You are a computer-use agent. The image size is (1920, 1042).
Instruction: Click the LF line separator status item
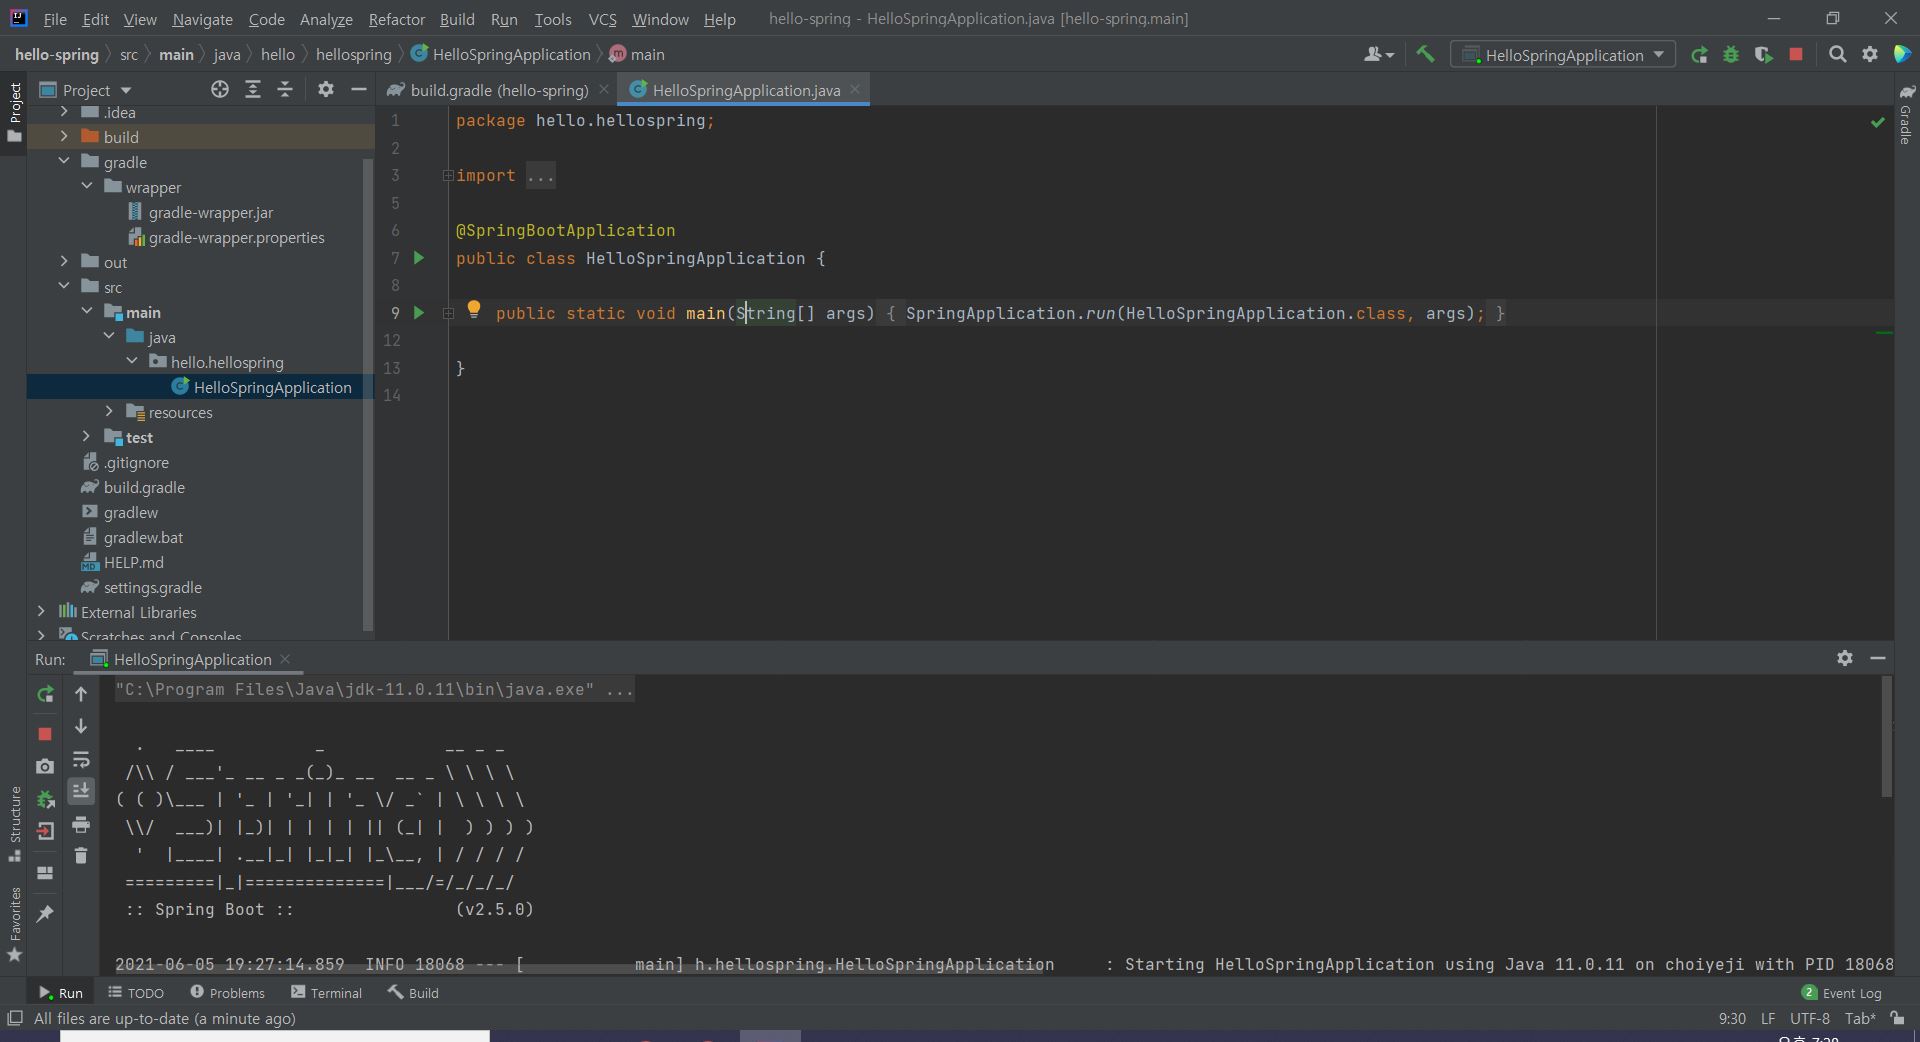point(1767,1018)
